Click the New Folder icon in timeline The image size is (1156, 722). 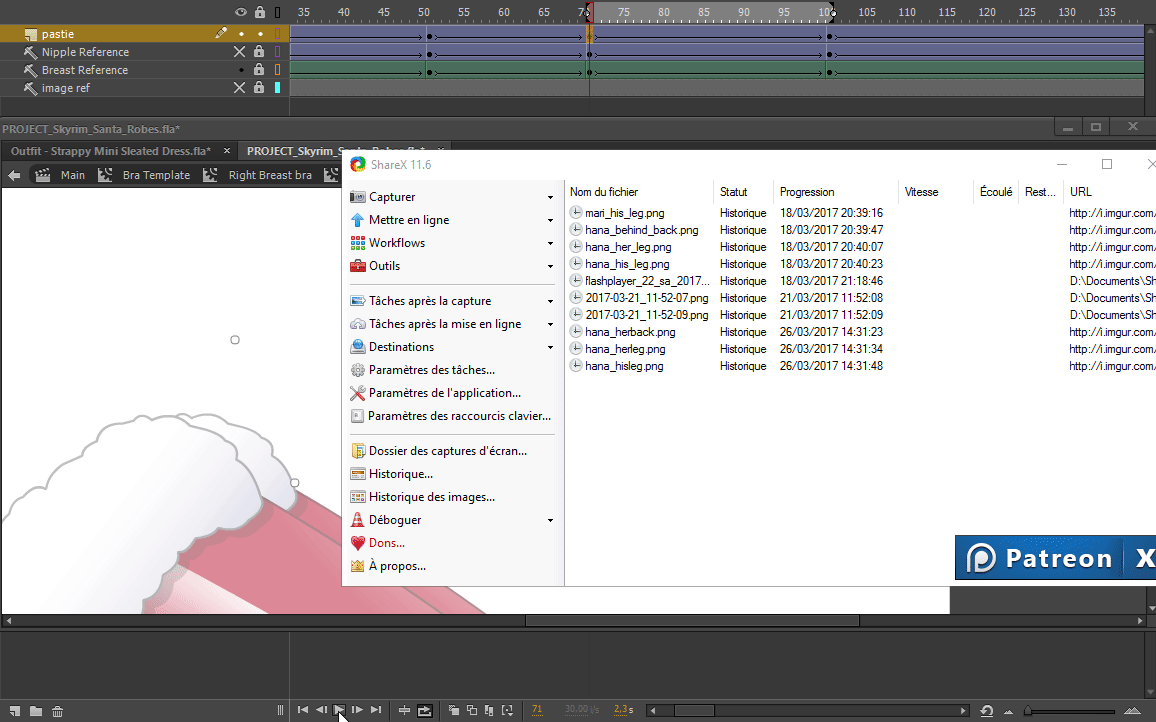tap(36, 711)
